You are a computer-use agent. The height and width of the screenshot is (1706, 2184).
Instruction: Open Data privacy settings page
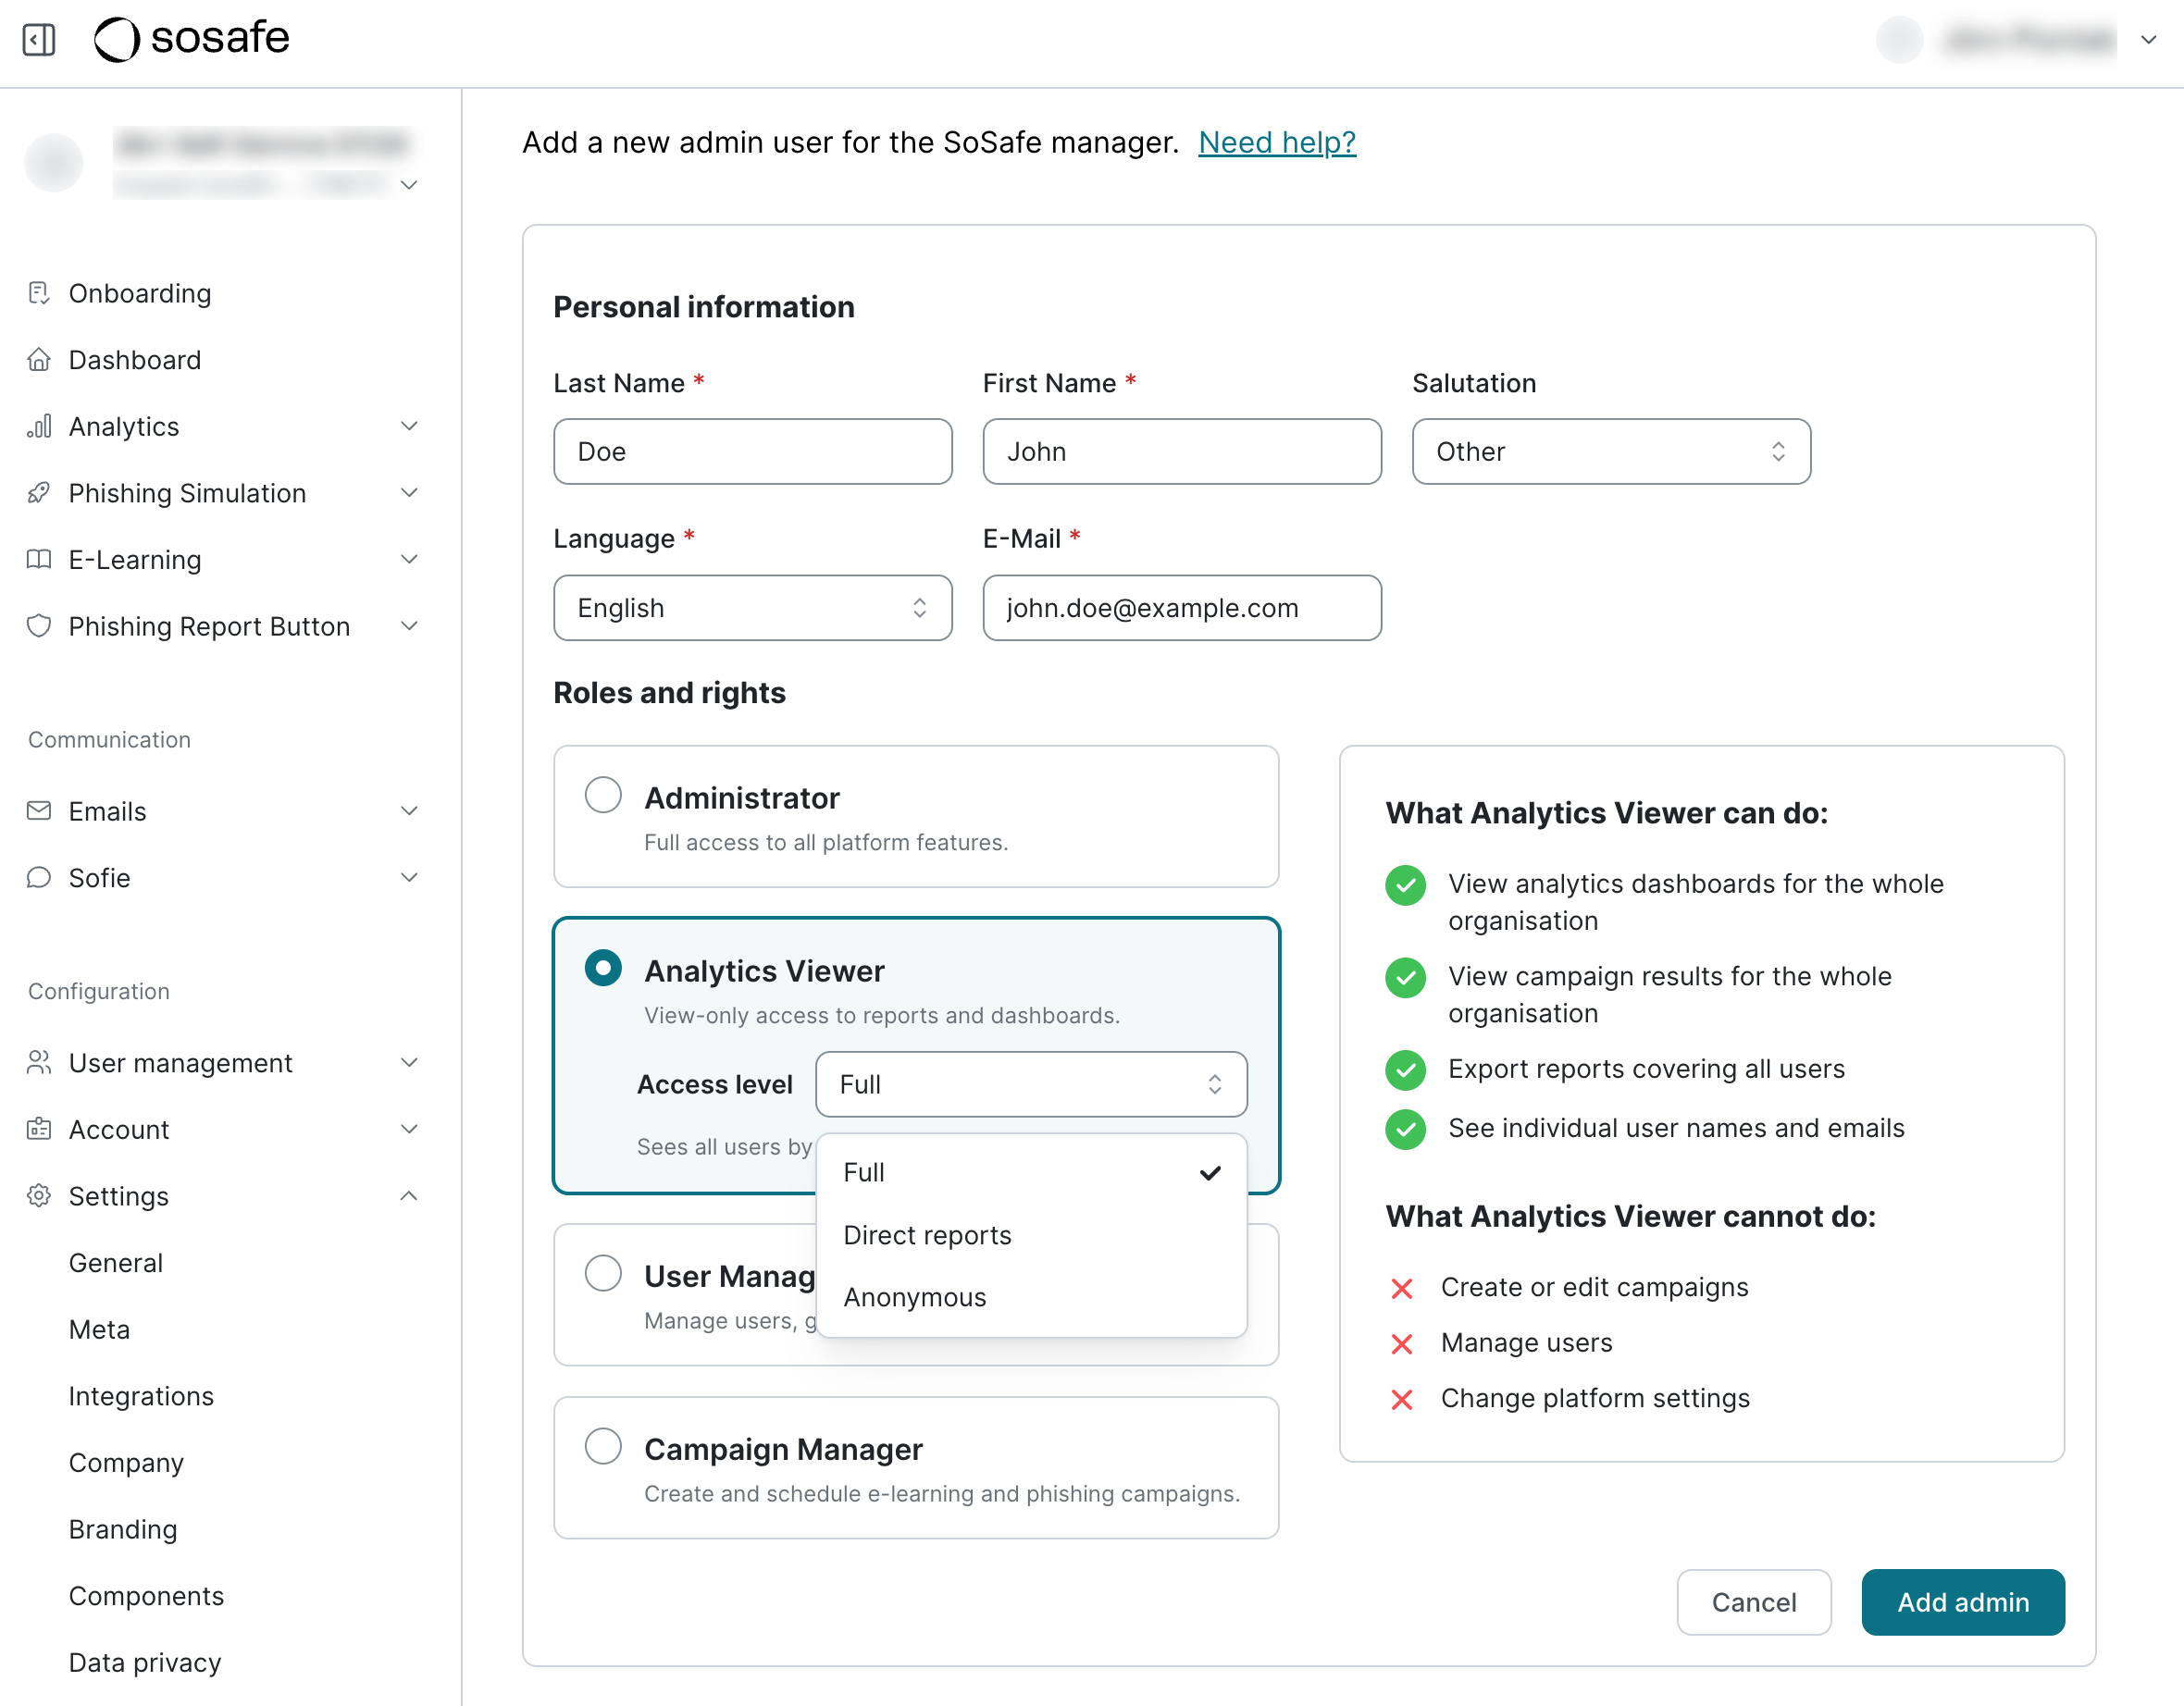(x=145, y=1662)
